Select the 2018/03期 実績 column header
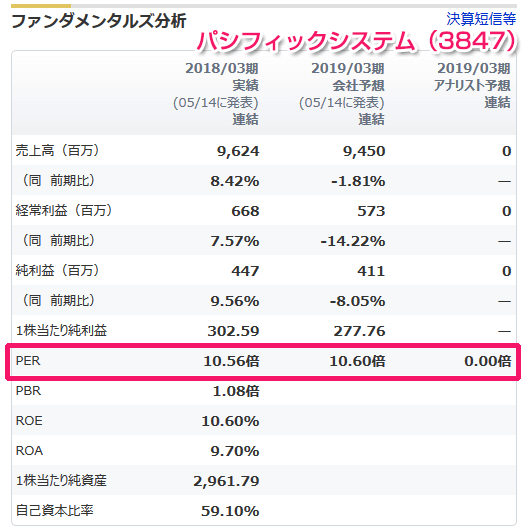Viewport: 528px width, 529px height. click(x=216, y=94)
